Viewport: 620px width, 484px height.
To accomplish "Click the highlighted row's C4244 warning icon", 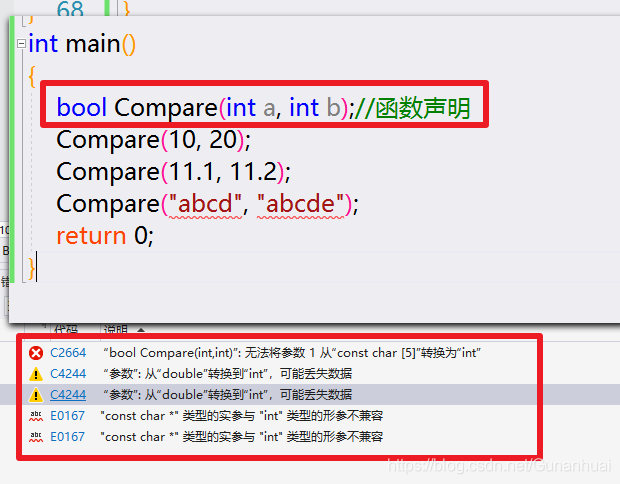I will (x=36, y=395).
